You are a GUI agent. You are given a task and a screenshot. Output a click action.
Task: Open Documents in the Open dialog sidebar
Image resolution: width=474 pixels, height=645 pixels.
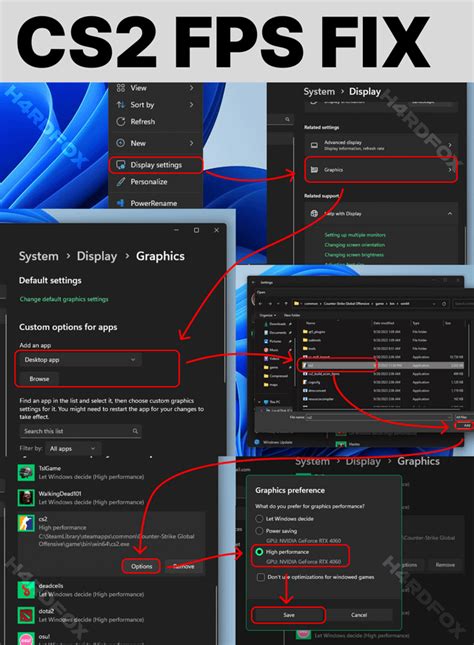(277, 332)
